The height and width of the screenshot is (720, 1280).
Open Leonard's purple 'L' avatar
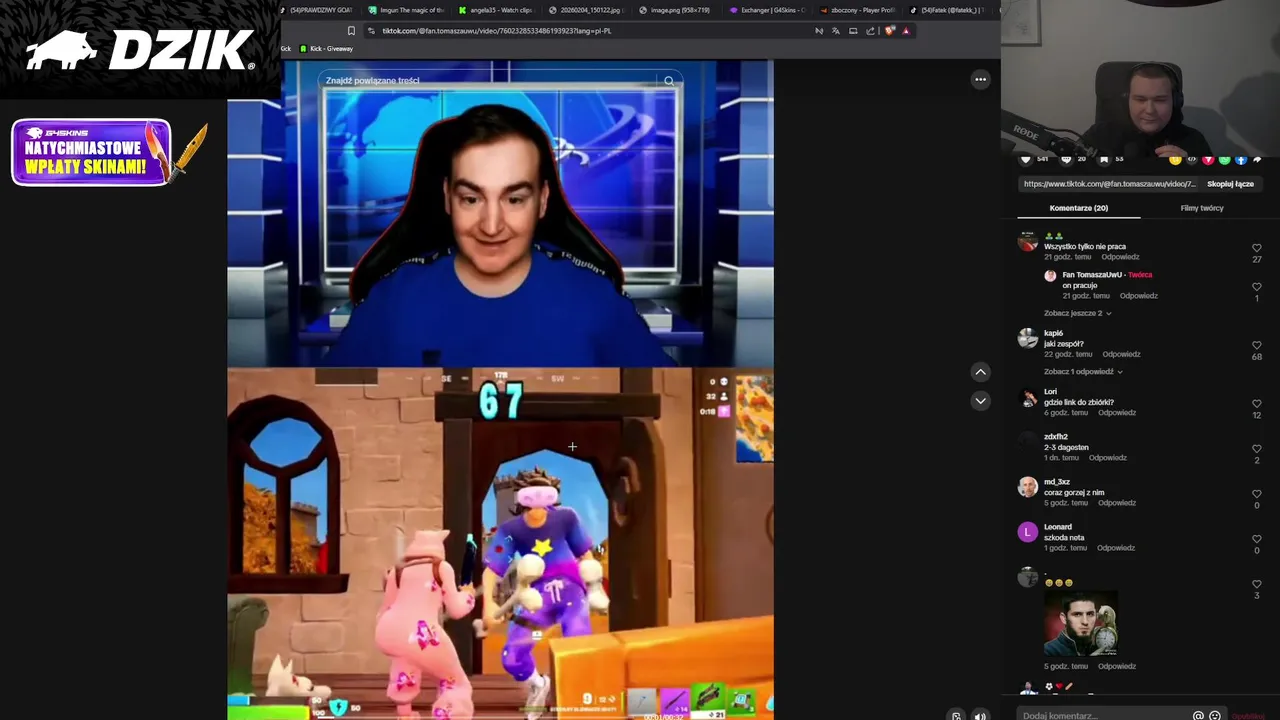click(1028, 532)
